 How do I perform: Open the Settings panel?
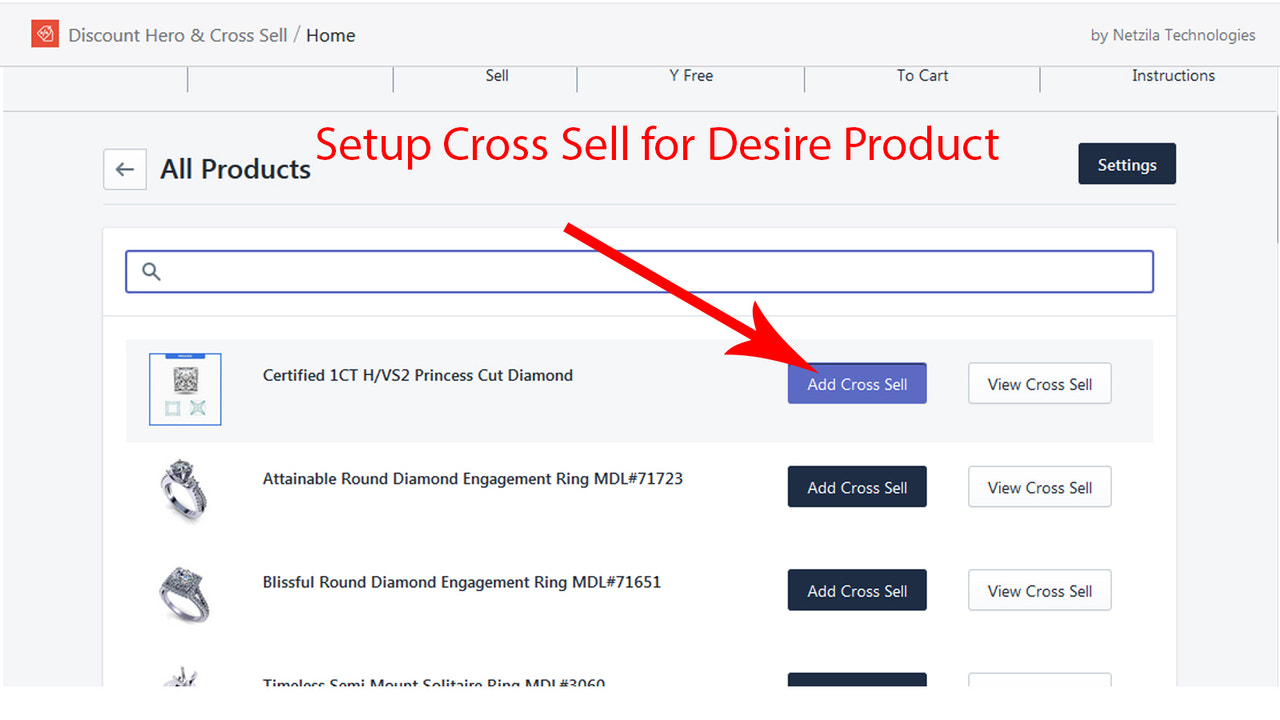click(1127, 164)
